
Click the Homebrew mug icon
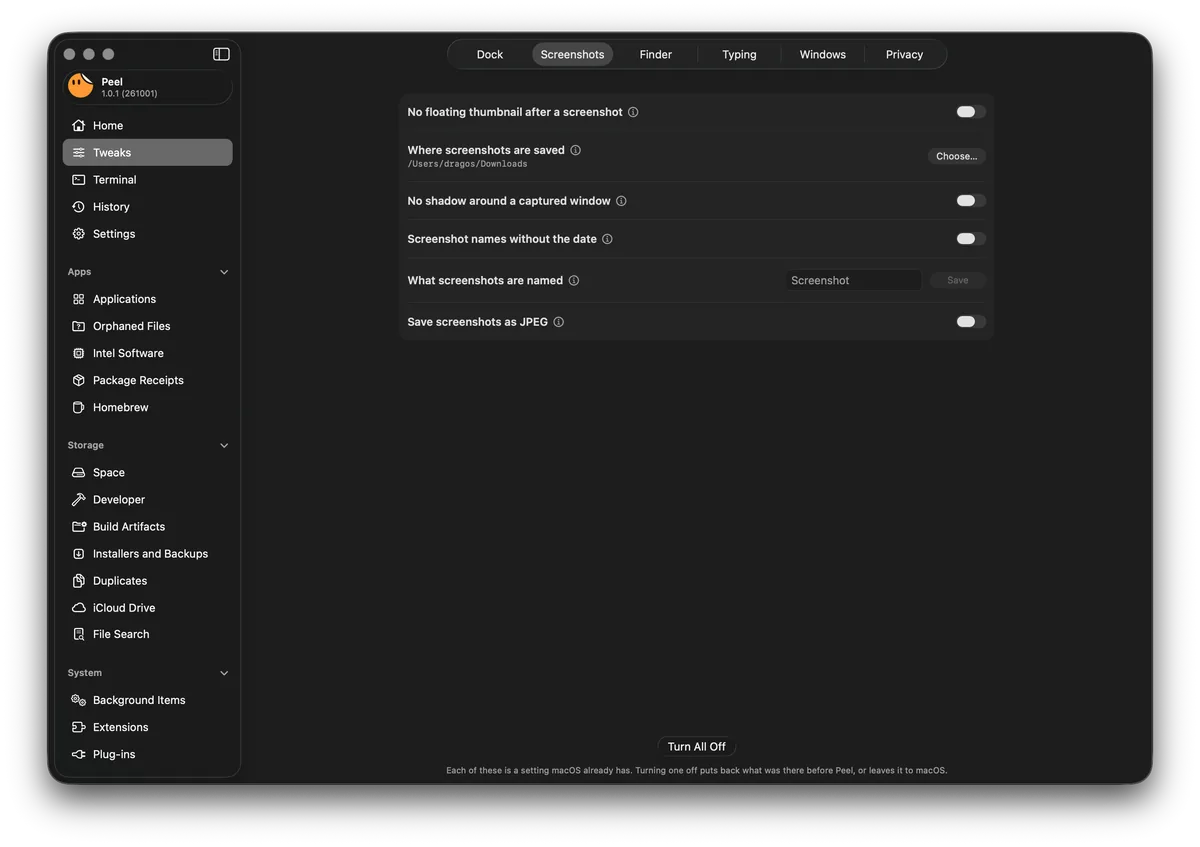79,407
